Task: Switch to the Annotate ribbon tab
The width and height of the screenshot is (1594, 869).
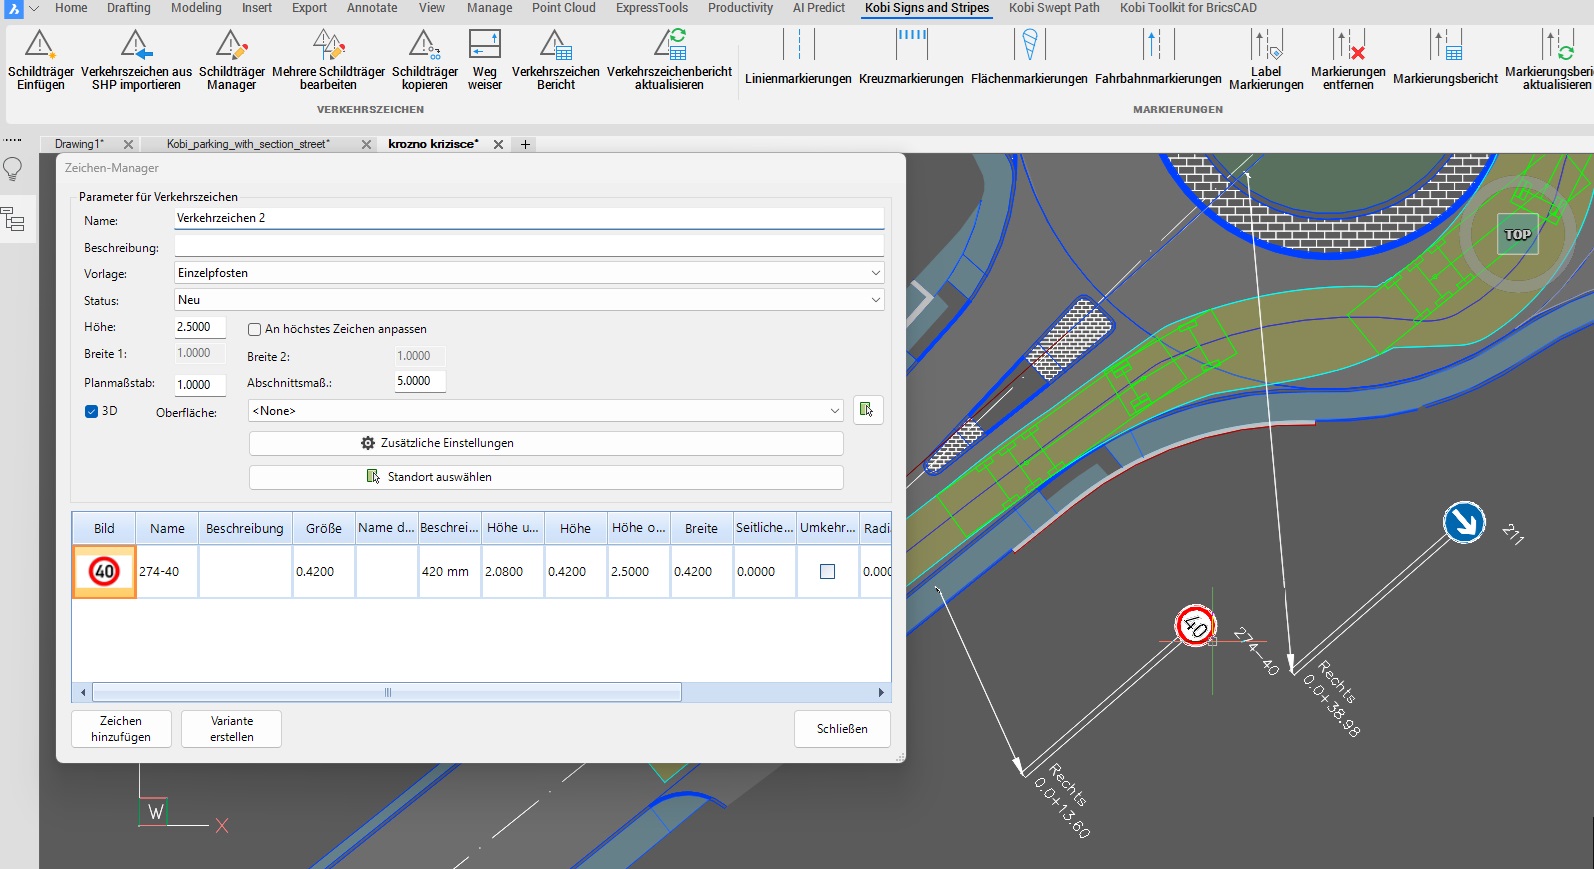Action: tap(372, 8)
